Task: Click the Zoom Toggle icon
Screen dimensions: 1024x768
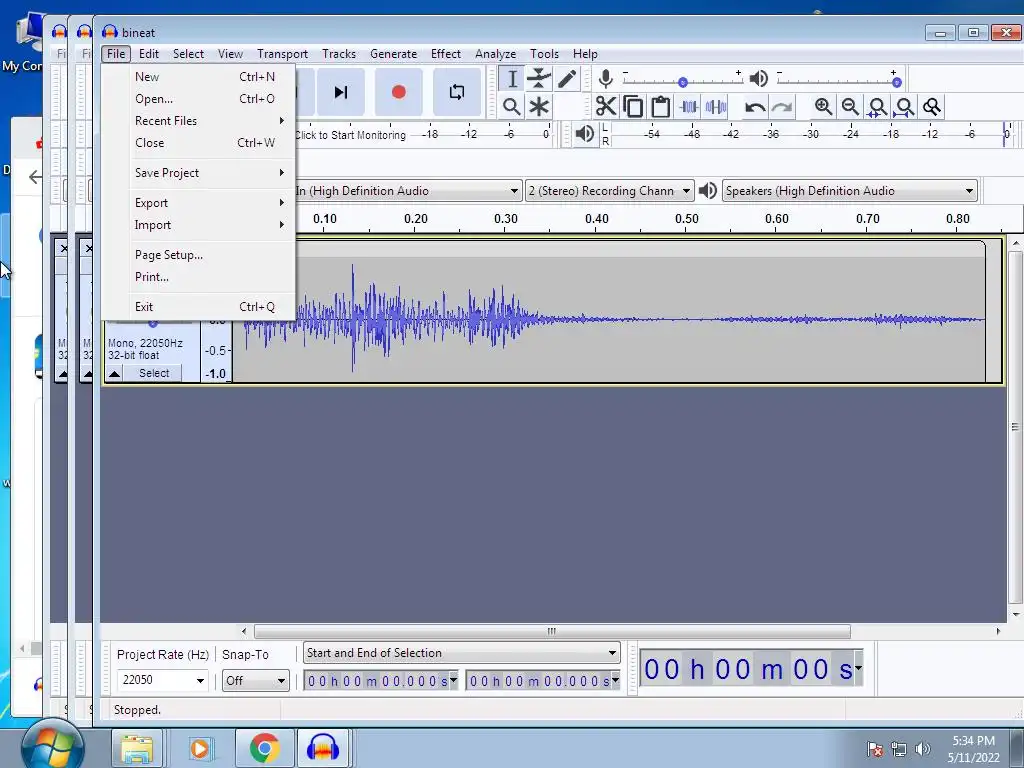Action: click(932, 106)
